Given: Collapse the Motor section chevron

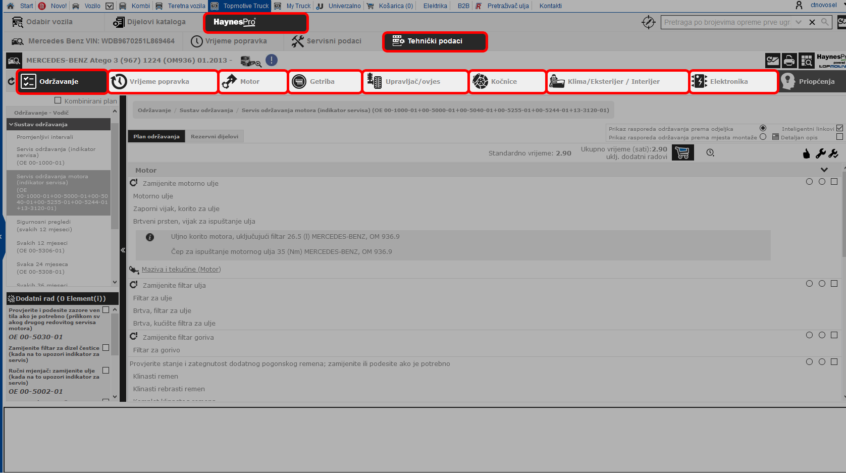Looking at the screenshot, I should pyautogui.click(x=824, y=170).
